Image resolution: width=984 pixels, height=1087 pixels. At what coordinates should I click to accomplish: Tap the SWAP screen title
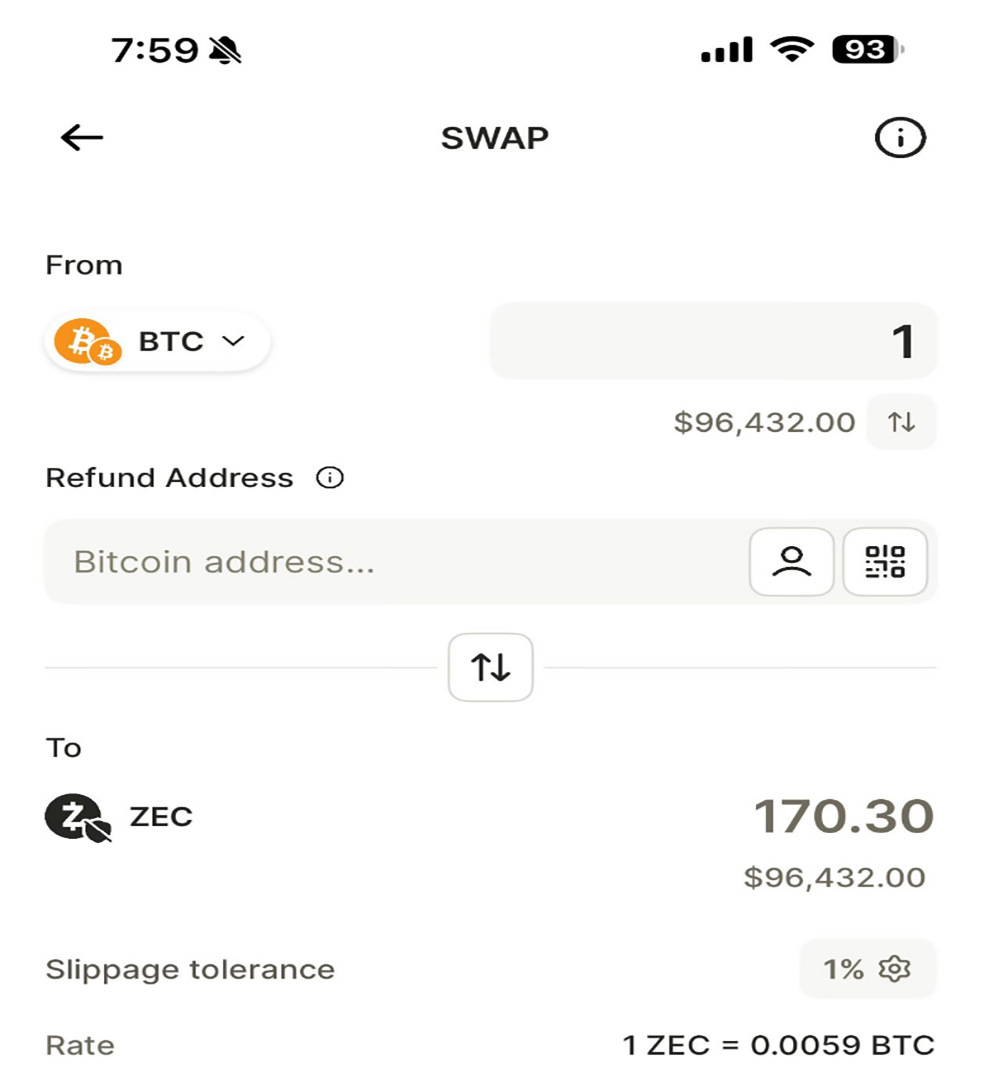[x=494, y=138]
